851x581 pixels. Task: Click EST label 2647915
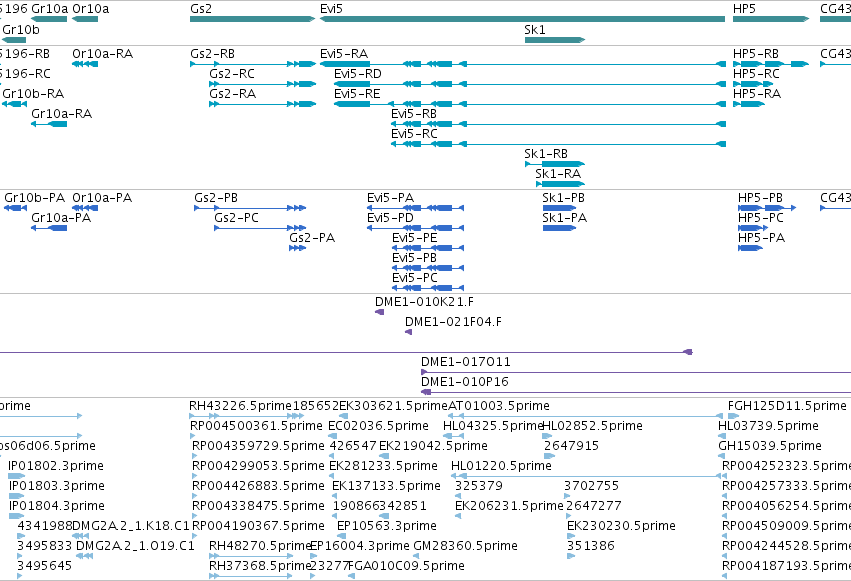coord(571,446)
